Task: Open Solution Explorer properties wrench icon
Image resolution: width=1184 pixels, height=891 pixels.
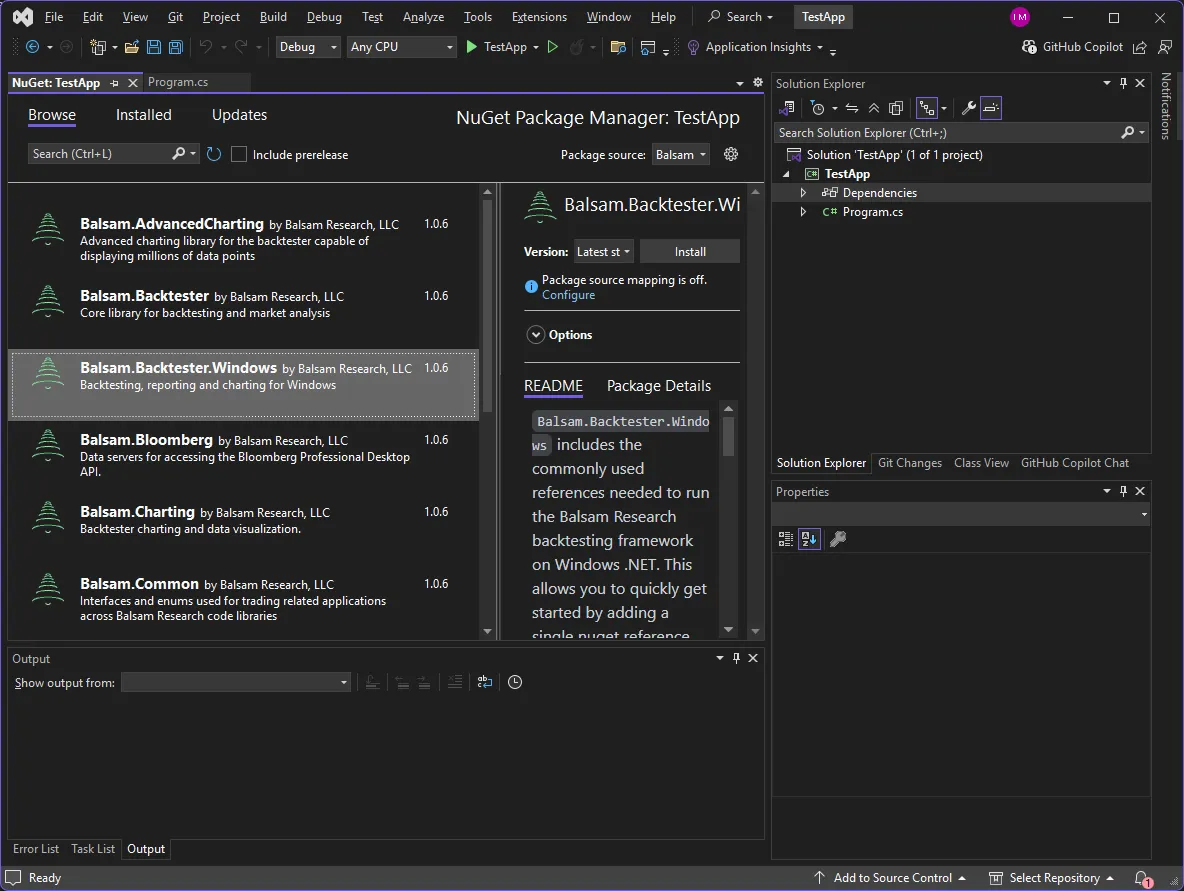Action: pyautogui.click(x=968, y=108)
